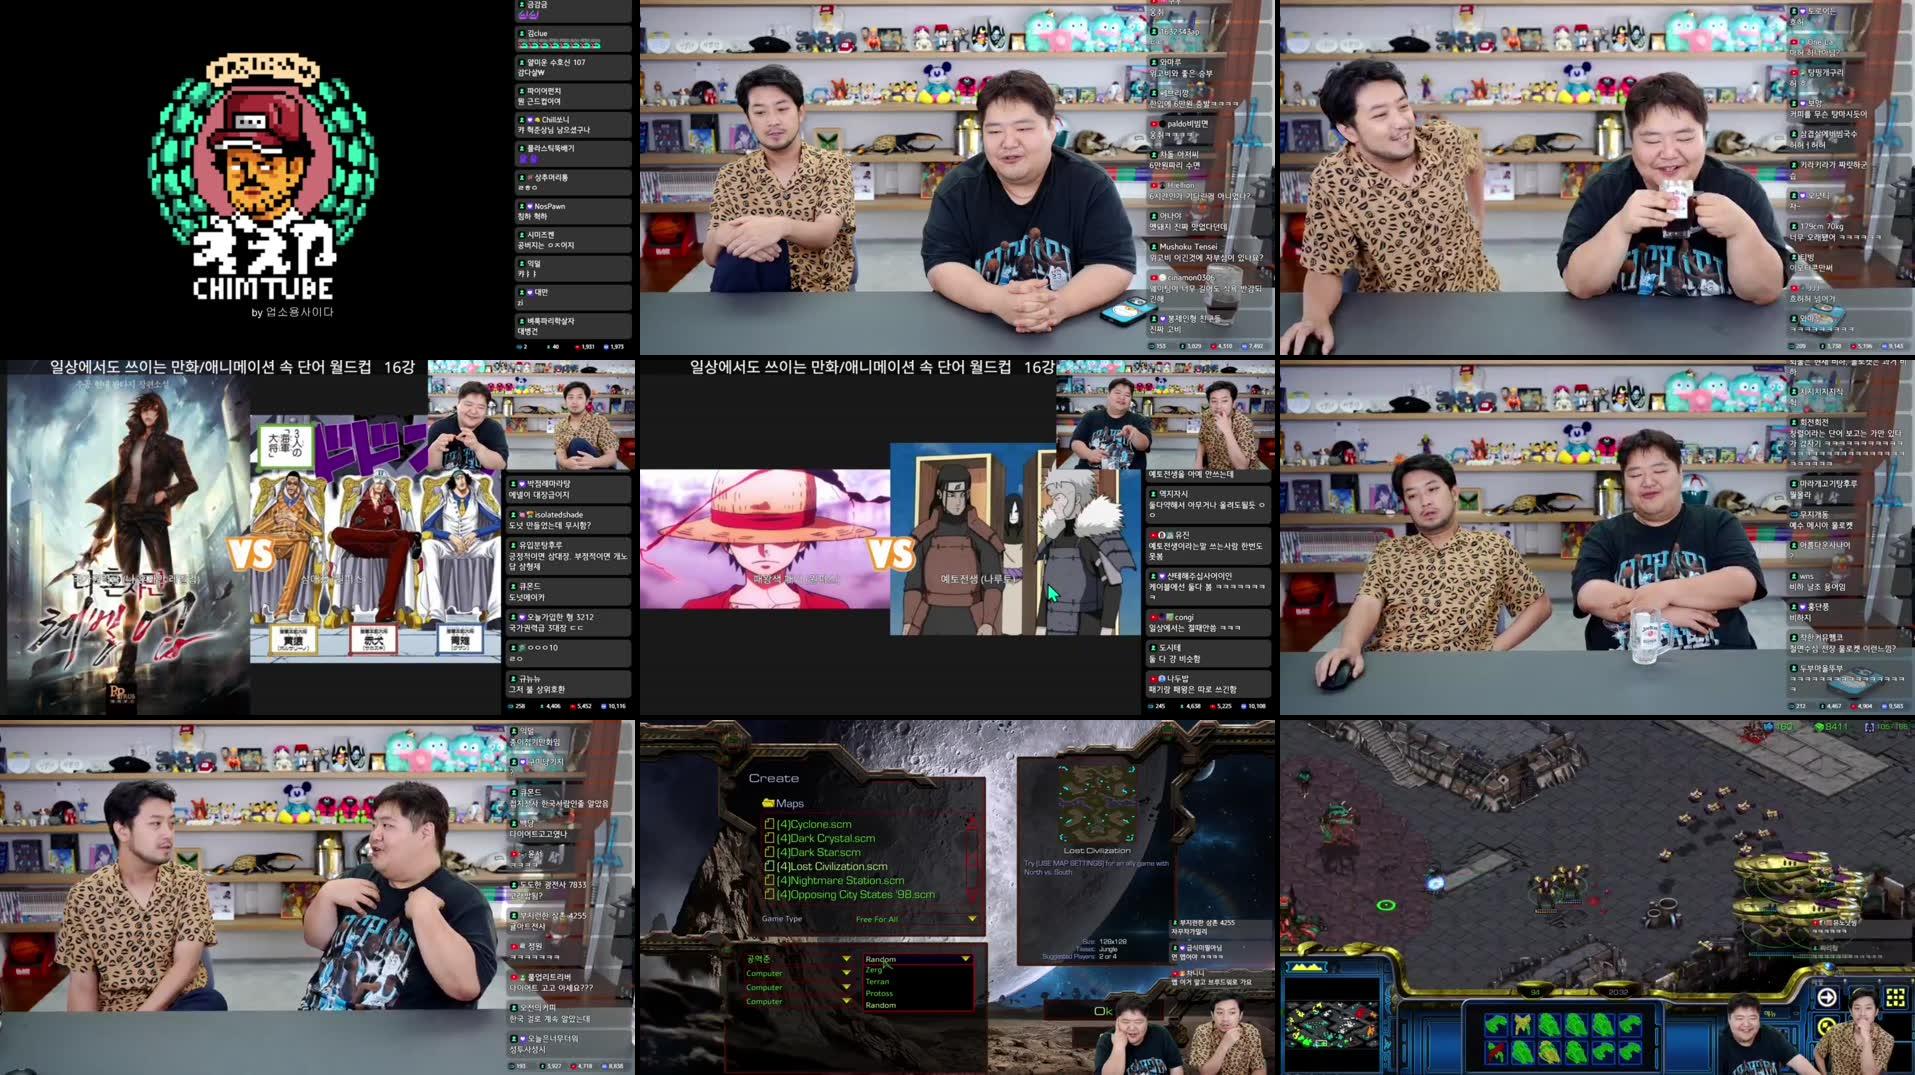Screen dimensions: 1915x1075
Task: Toggle the minimap terrain button with yellow peaks
Action: (1305, 967)
